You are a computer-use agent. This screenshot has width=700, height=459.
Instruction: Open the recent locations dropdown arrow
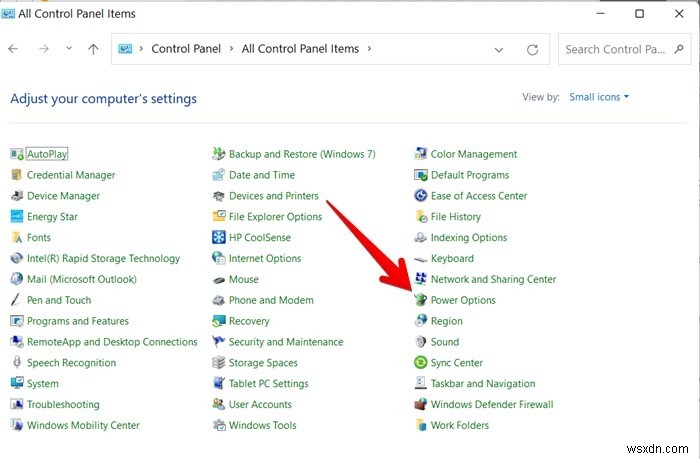coord(69,48)
